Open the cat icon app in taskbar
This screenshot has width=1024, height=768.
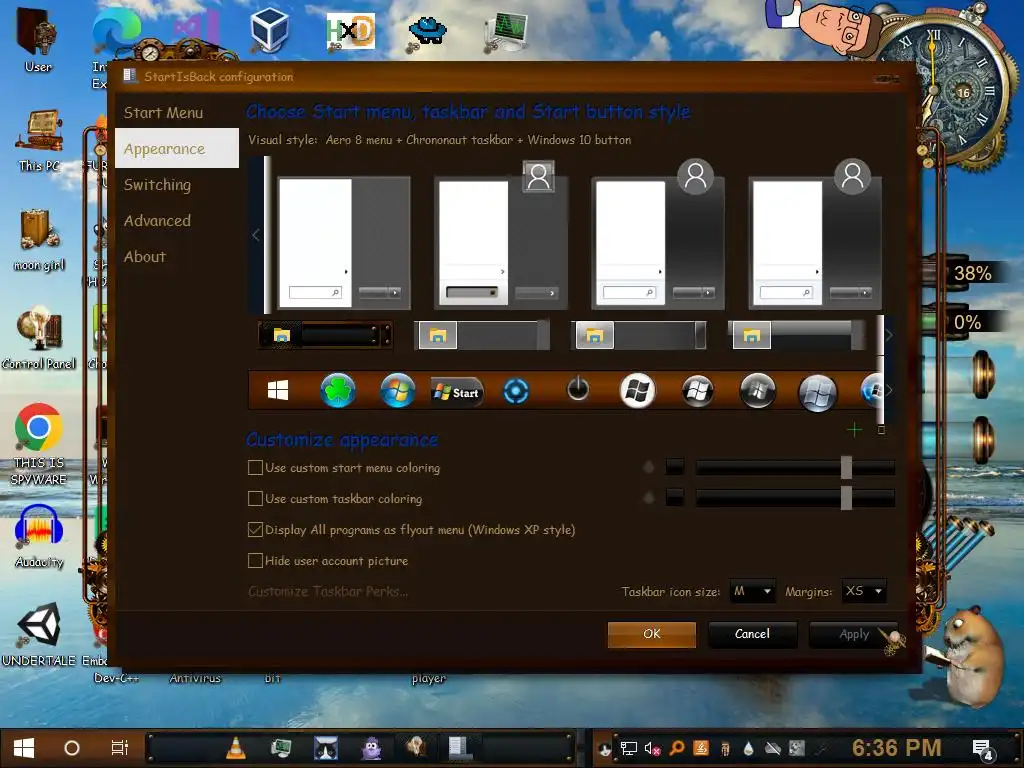pos(326,748)
